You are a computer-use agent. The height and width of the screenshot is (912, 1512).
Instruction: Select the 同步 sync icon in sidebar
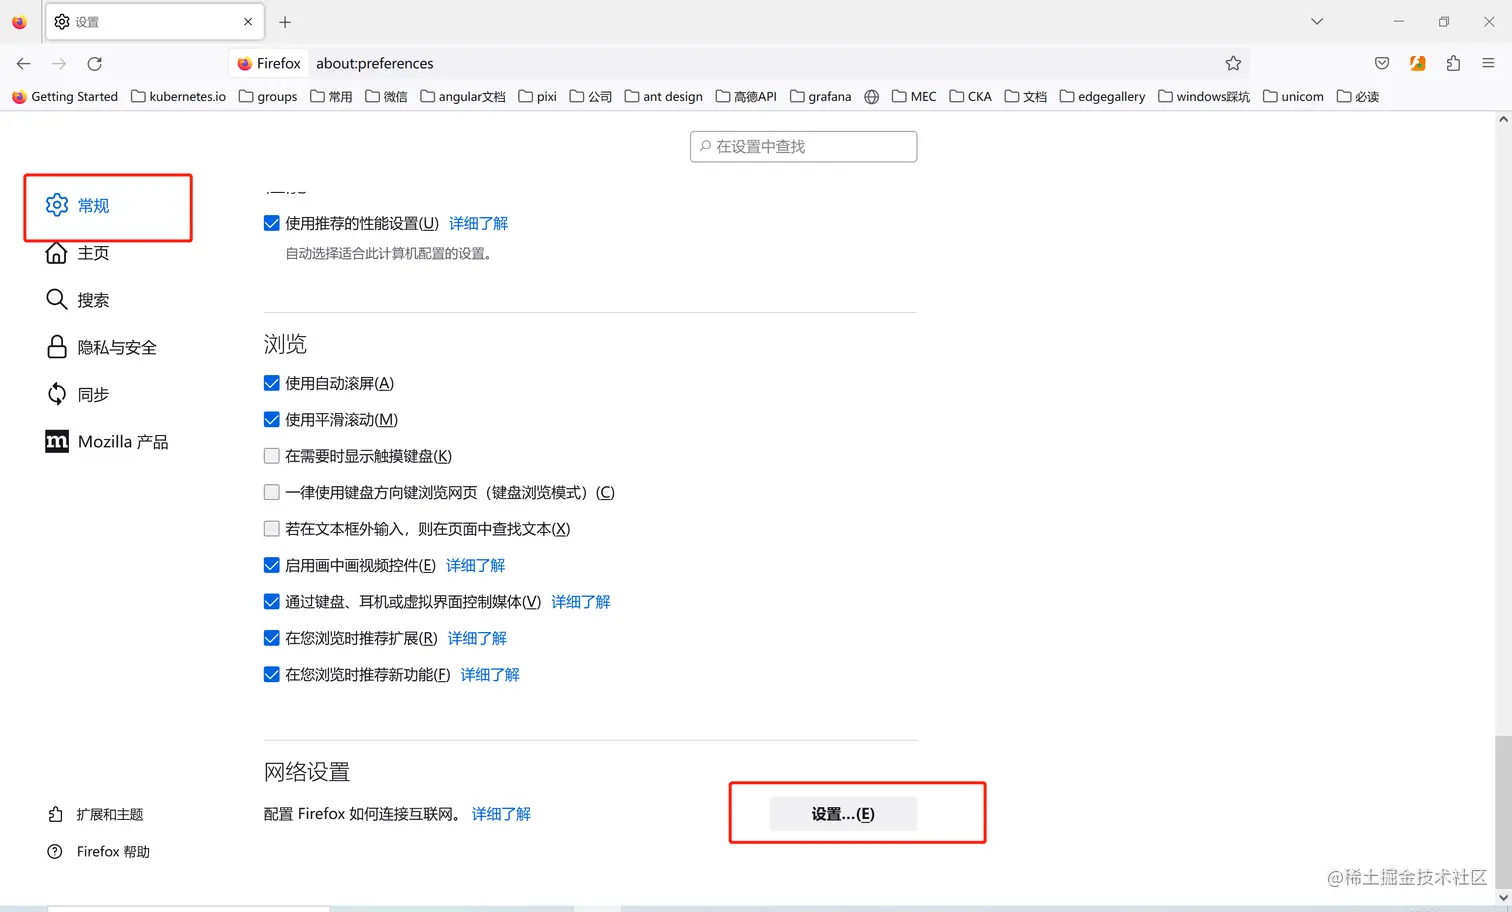click(57, 394)
